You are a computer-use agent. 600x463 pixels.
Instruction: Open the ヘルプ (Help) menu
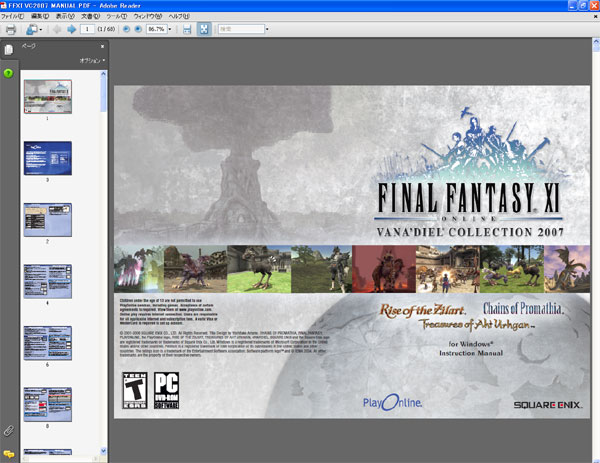179,16
